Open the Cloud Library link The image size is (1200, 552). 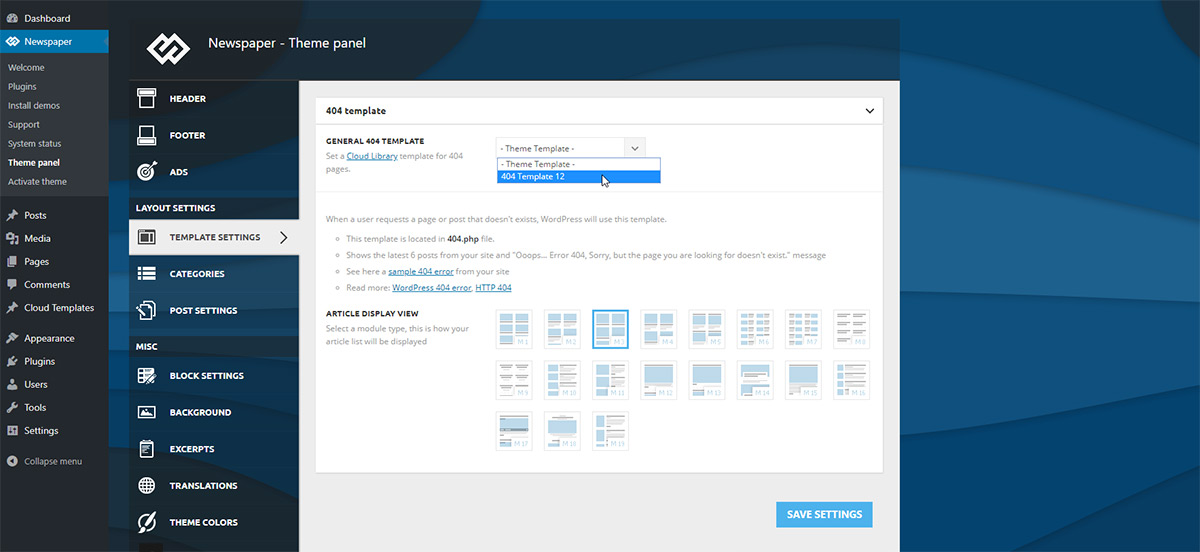tap(372, 157)
